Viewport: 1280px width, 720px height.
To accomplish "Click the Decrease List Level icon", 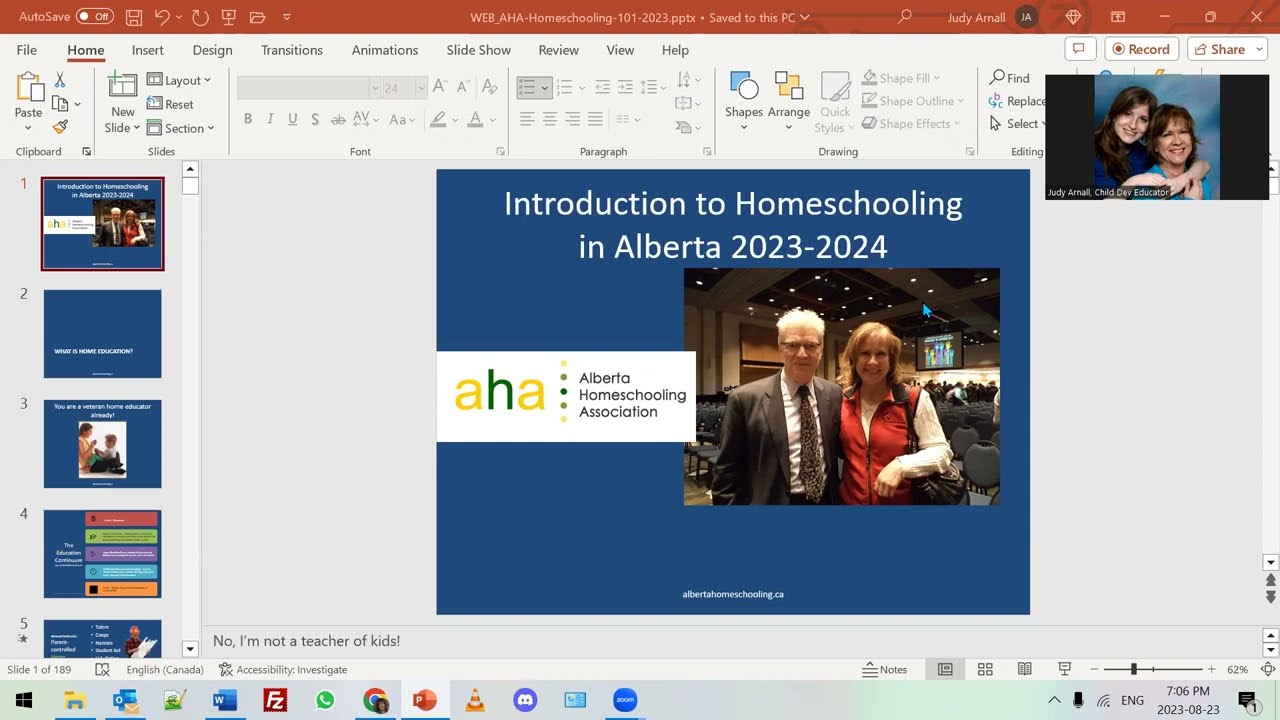I will pos(602,88).
